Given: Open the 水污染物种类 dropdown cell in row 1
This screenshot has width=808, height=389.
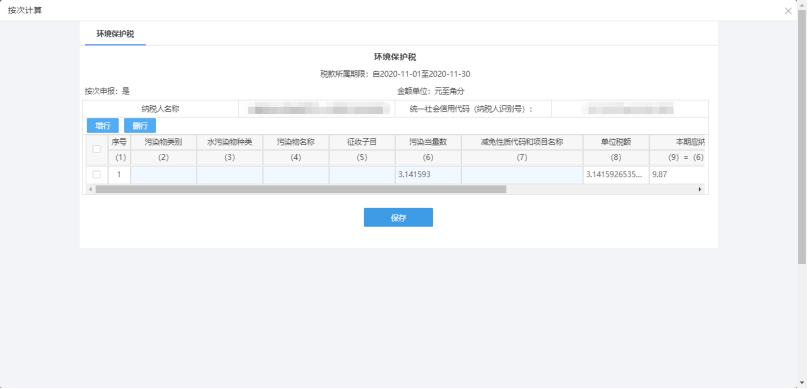Looking at the screenshot, I should tap(229, 175).
